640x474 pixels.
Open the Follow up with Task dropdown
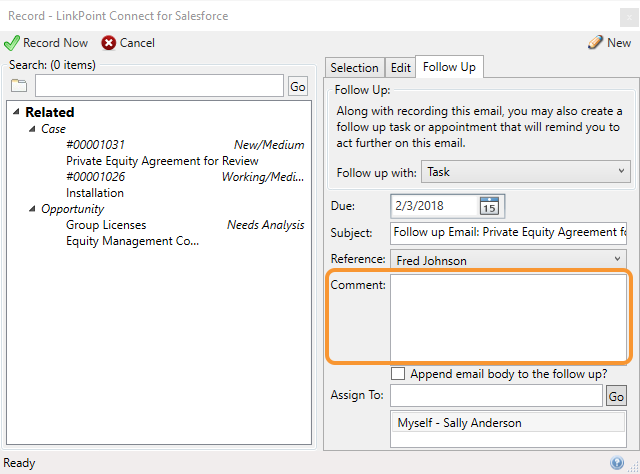coord(526,172)
